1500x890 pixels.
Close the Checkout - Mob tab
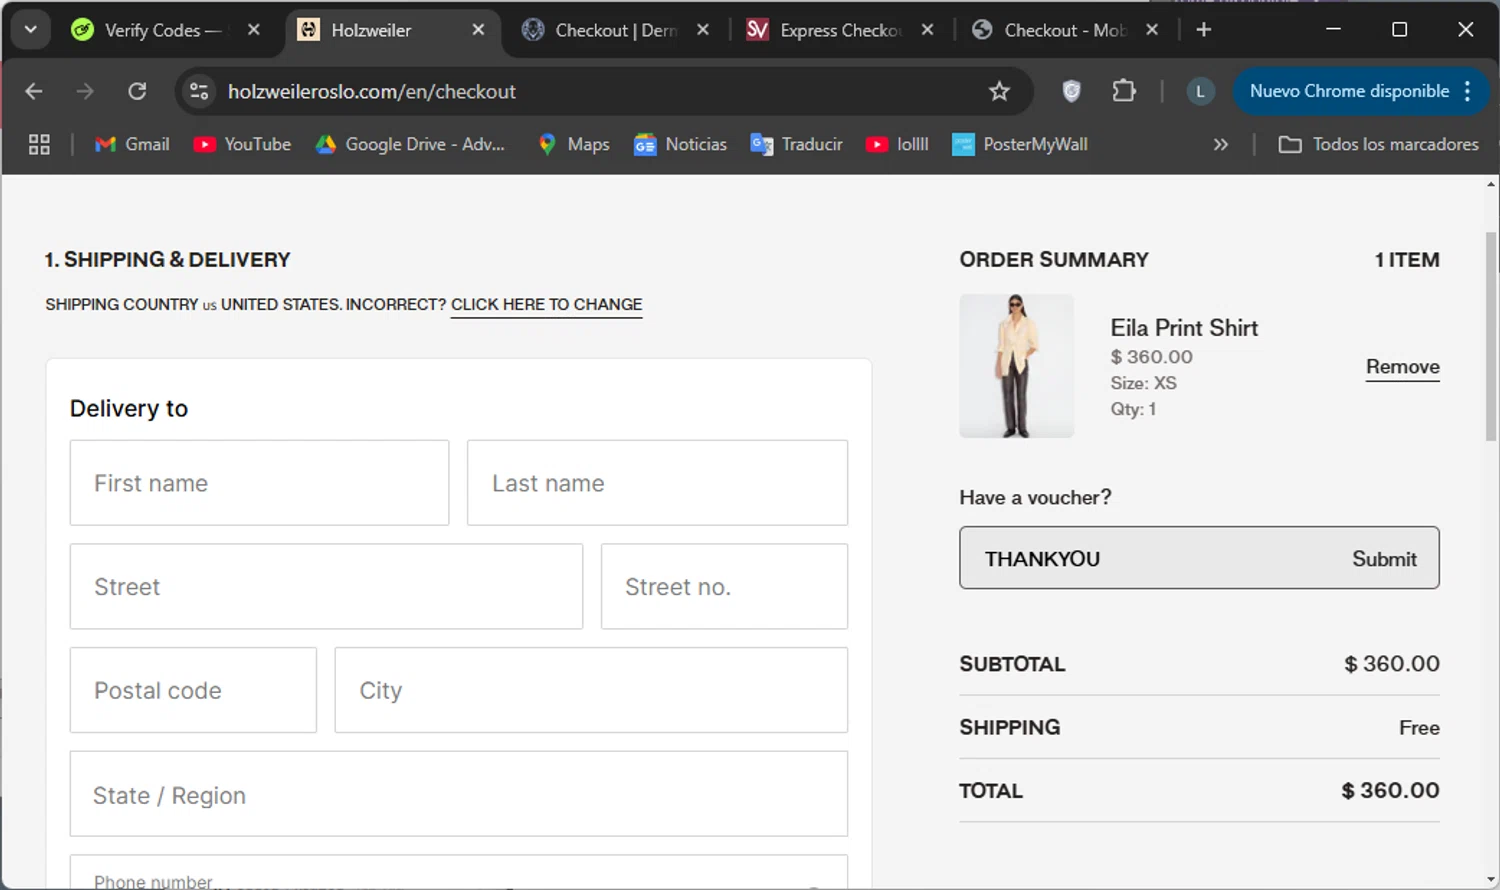point(1152,30)
